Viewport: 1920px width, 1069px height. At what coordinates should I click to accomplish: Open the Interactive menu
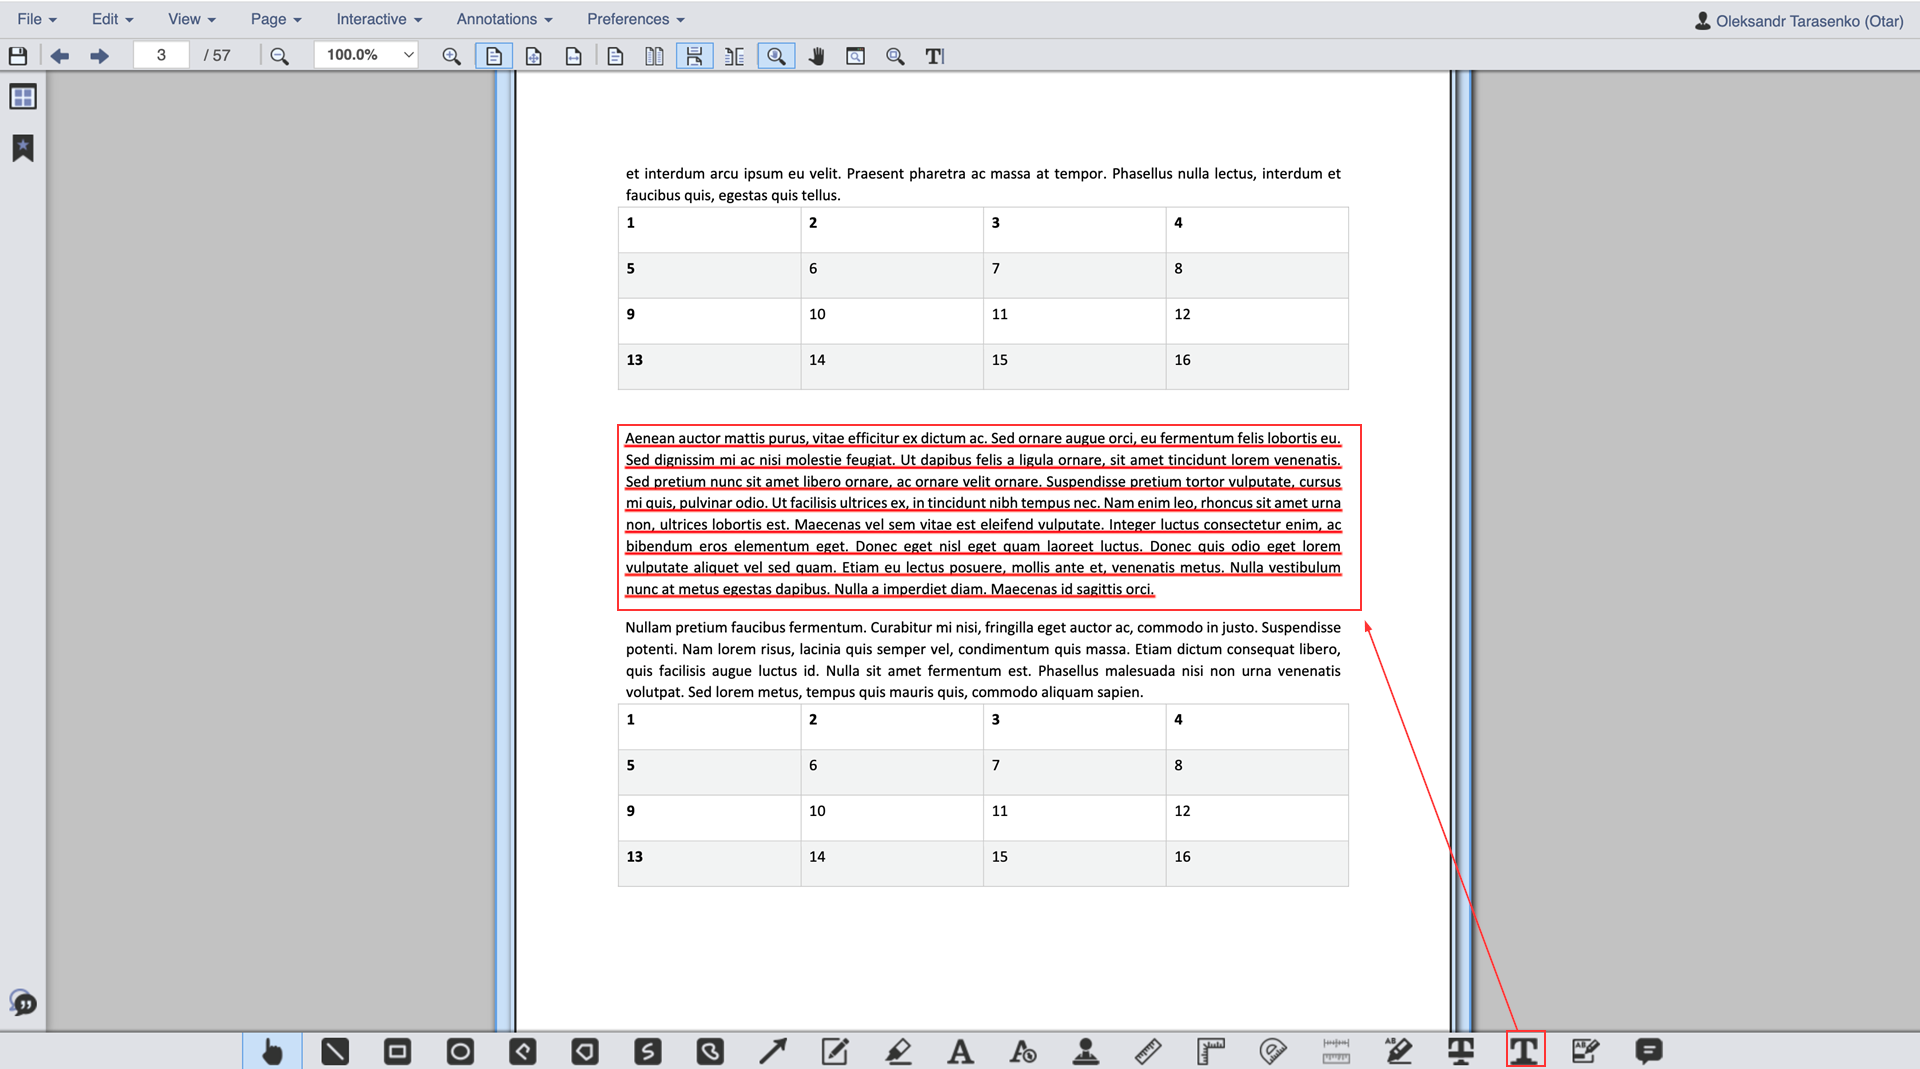379,19
